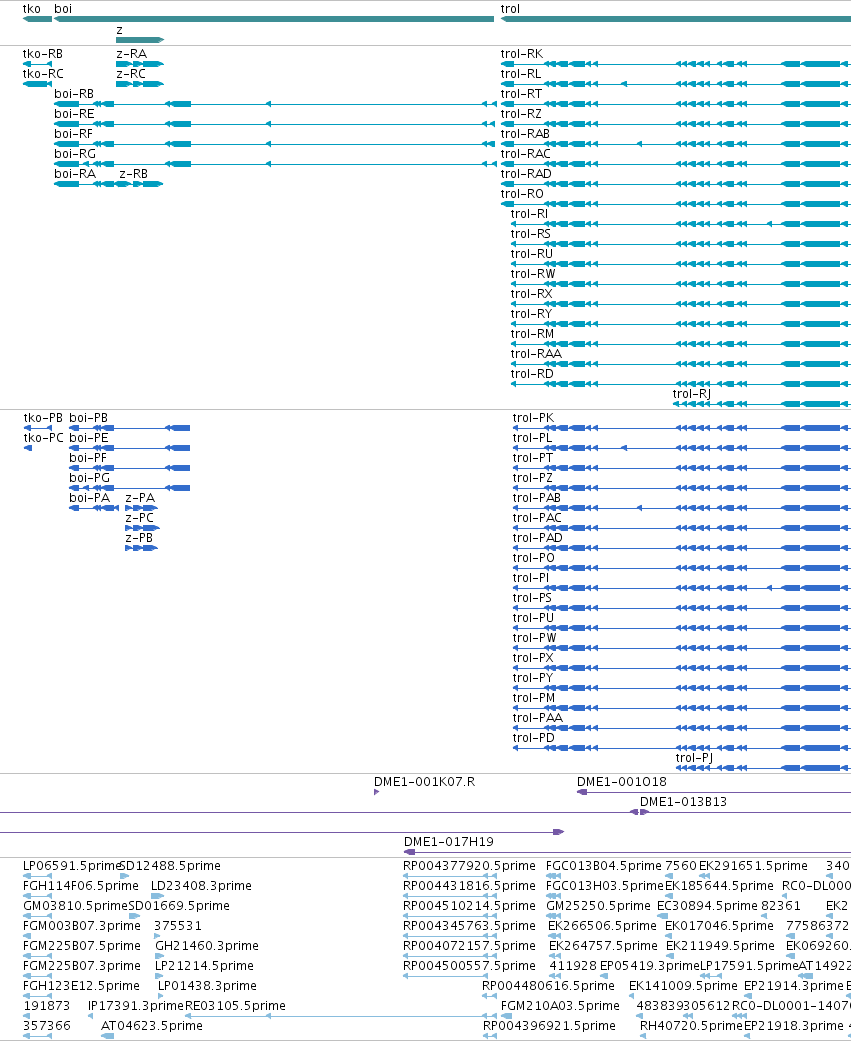
Task: Click protein trol-PK label
Action: click(533, 418)
